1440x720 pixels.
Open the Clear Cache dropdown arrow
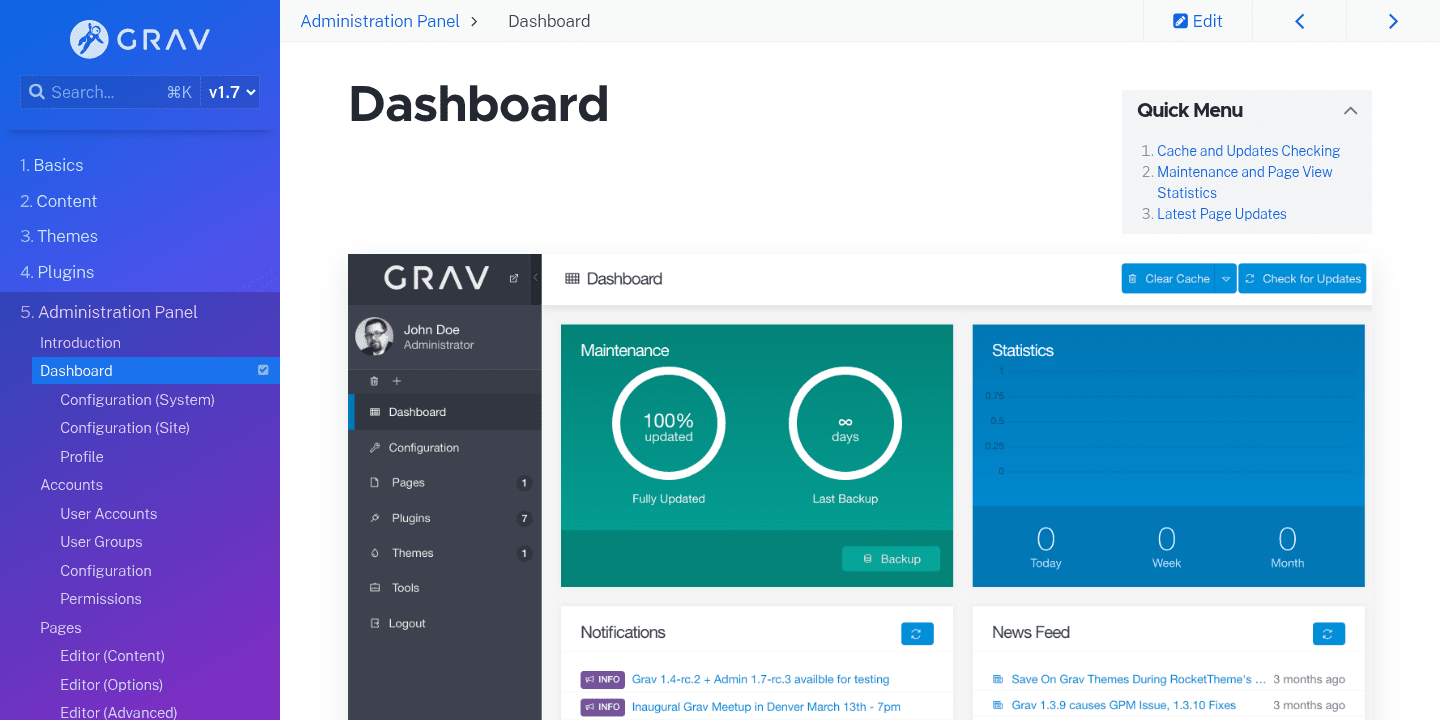click(1227, 278)
